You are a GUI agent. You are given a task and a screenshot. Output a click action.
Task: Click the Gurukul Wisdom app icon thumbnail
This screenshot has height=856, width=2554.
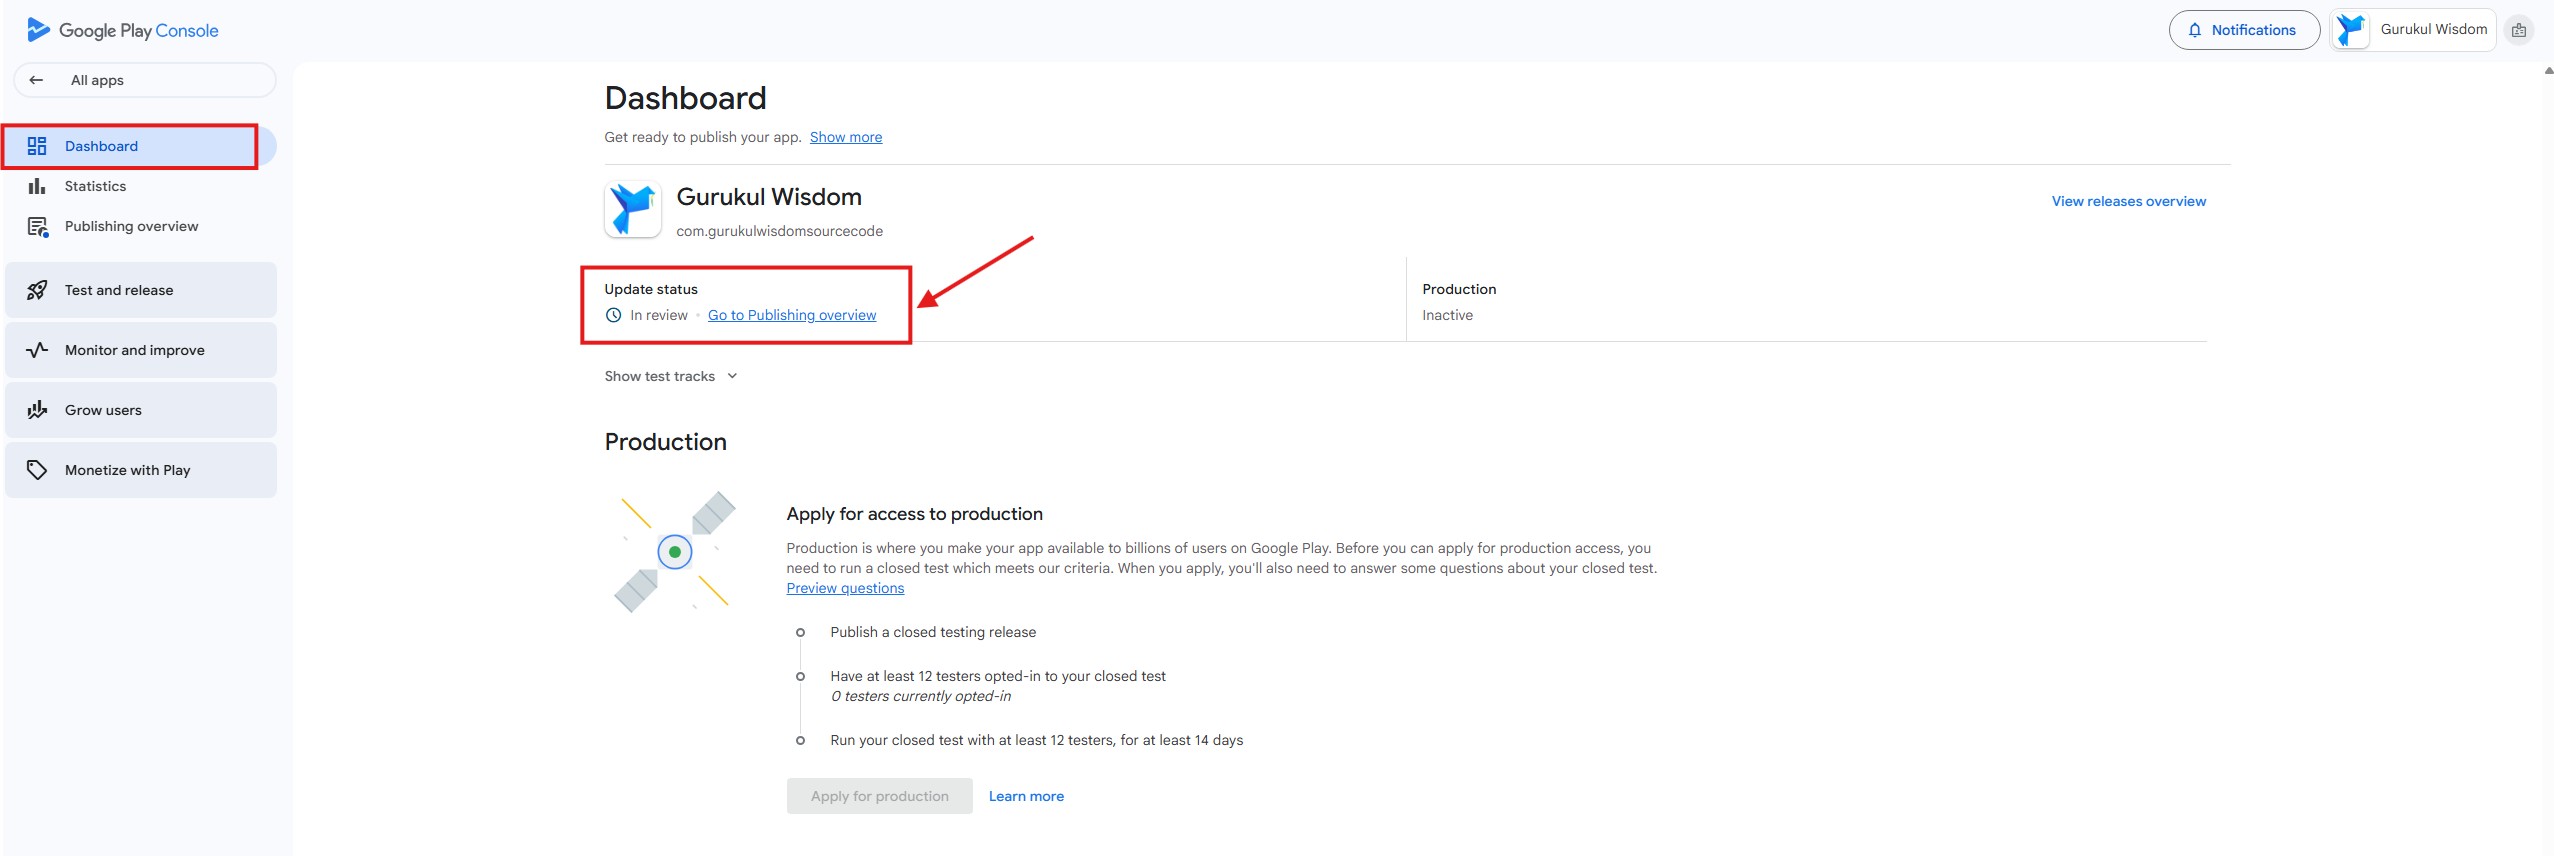pyautogui.click(x=632, y=209)
